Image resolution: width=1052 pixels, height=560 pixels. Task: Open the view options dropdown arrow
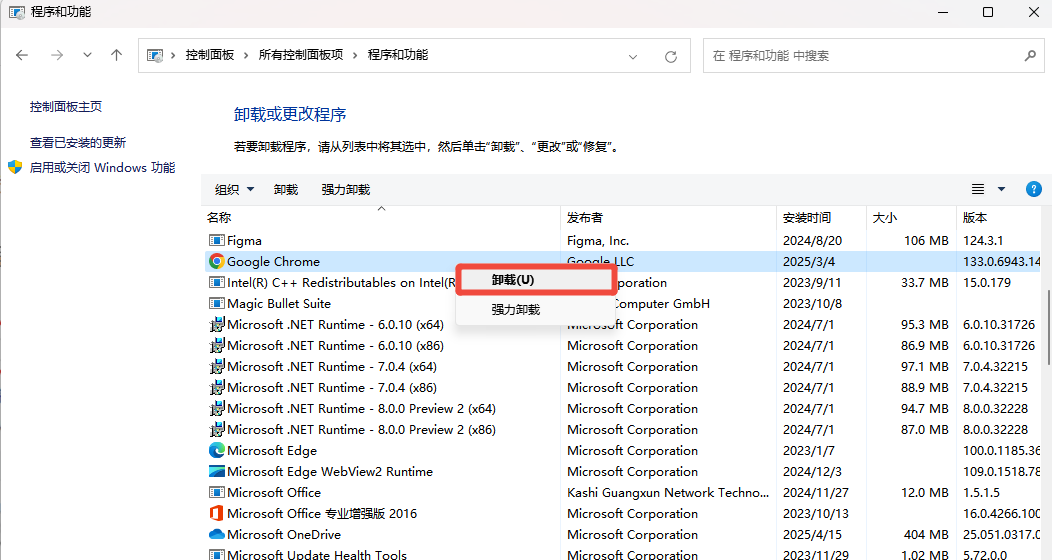tap(1001, 189)
